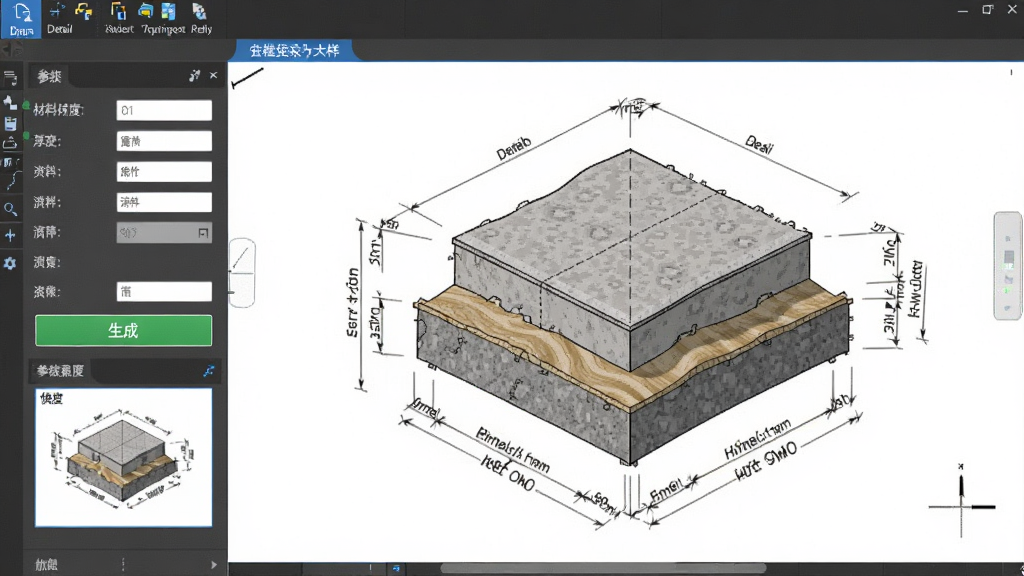Close the parameters panel with its X
The height and width of the screenshot is (576, 1024).
click(x=214, y=76)
